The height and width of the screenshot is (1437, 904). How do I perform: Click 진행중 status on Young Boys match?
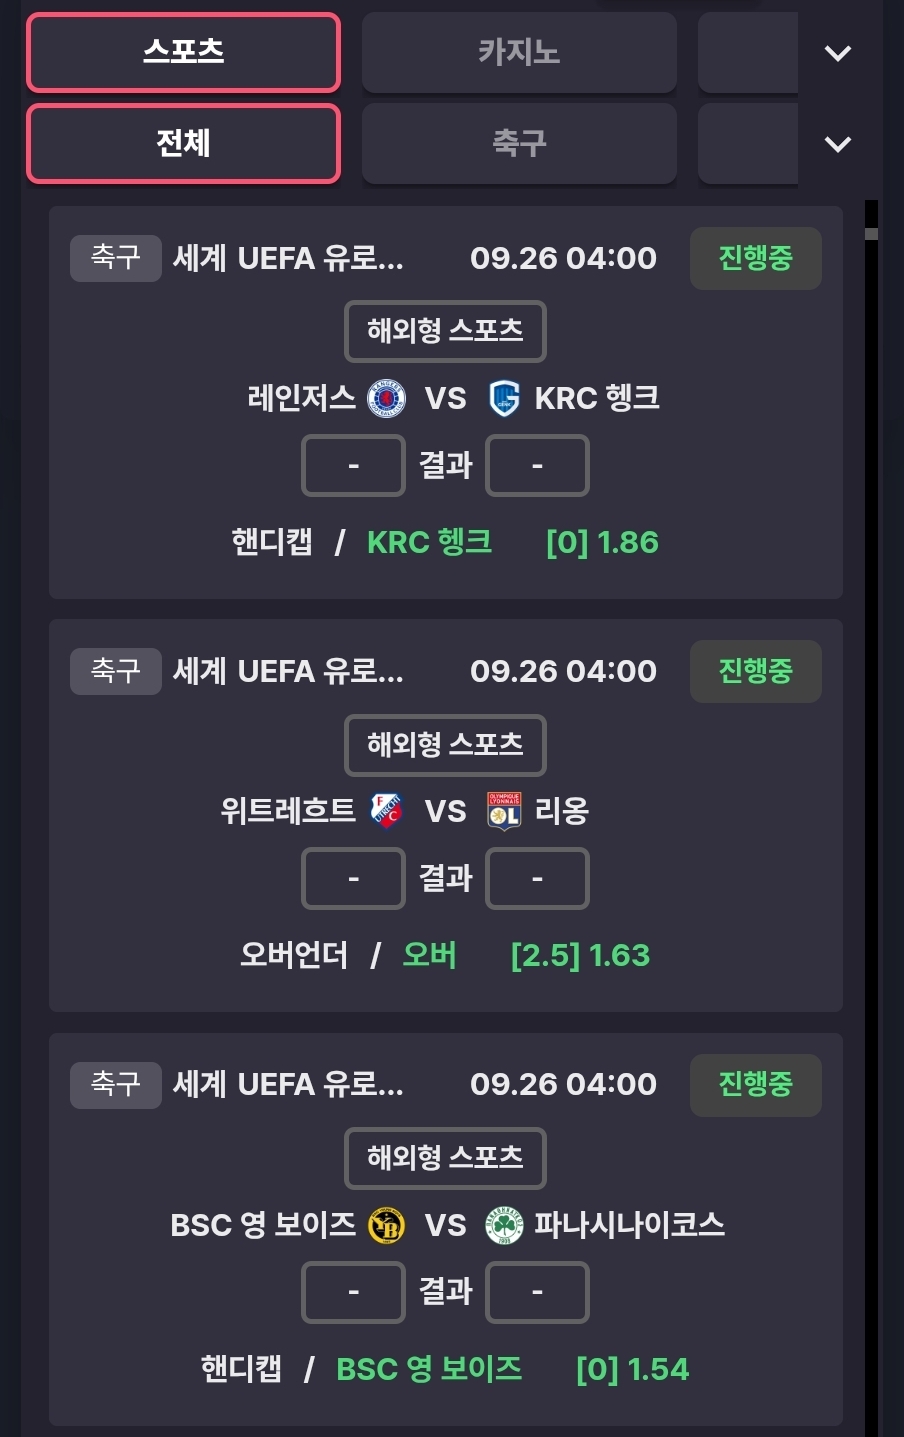(x=755, y=1084)
